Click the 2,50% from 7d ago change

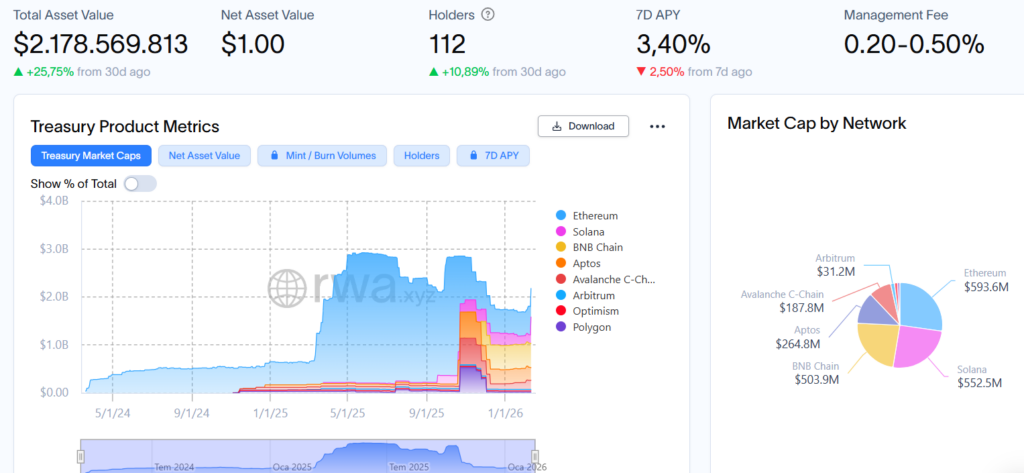[694, 72]
